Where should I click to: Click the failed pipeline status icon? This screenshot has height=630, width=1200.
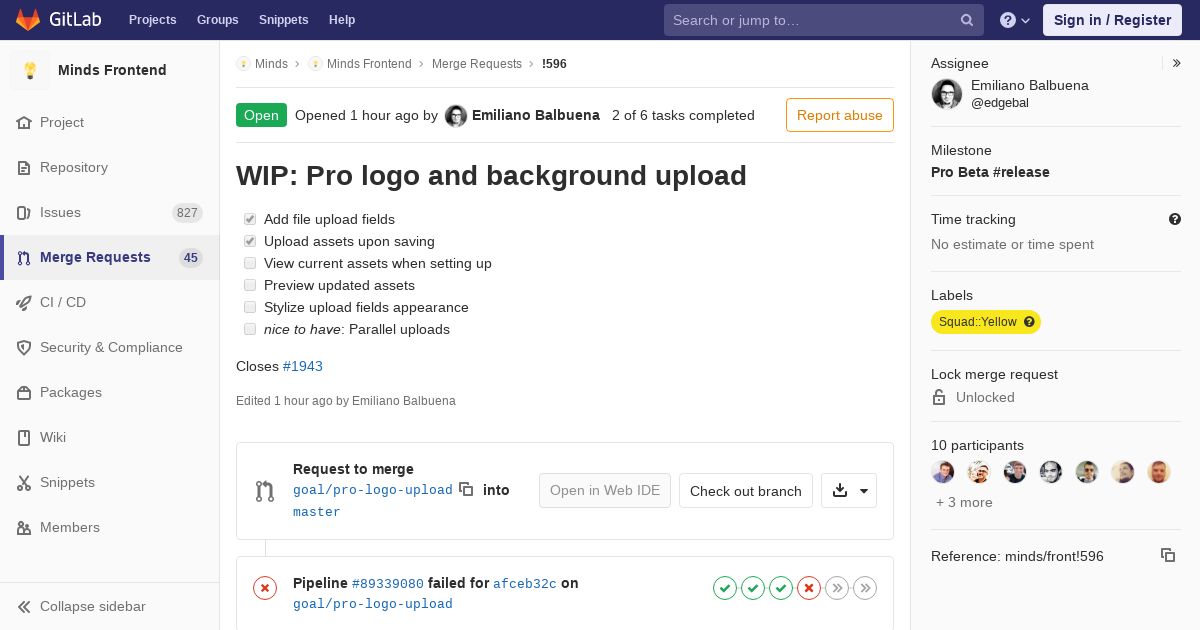(265, 588)
